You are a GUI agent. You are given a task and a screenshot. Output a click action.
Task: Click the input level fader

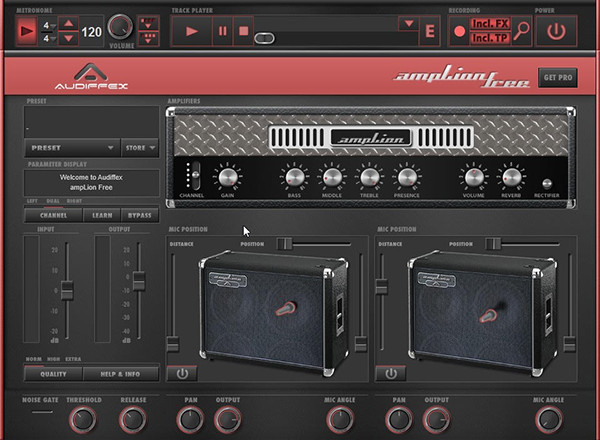[67, 290]
